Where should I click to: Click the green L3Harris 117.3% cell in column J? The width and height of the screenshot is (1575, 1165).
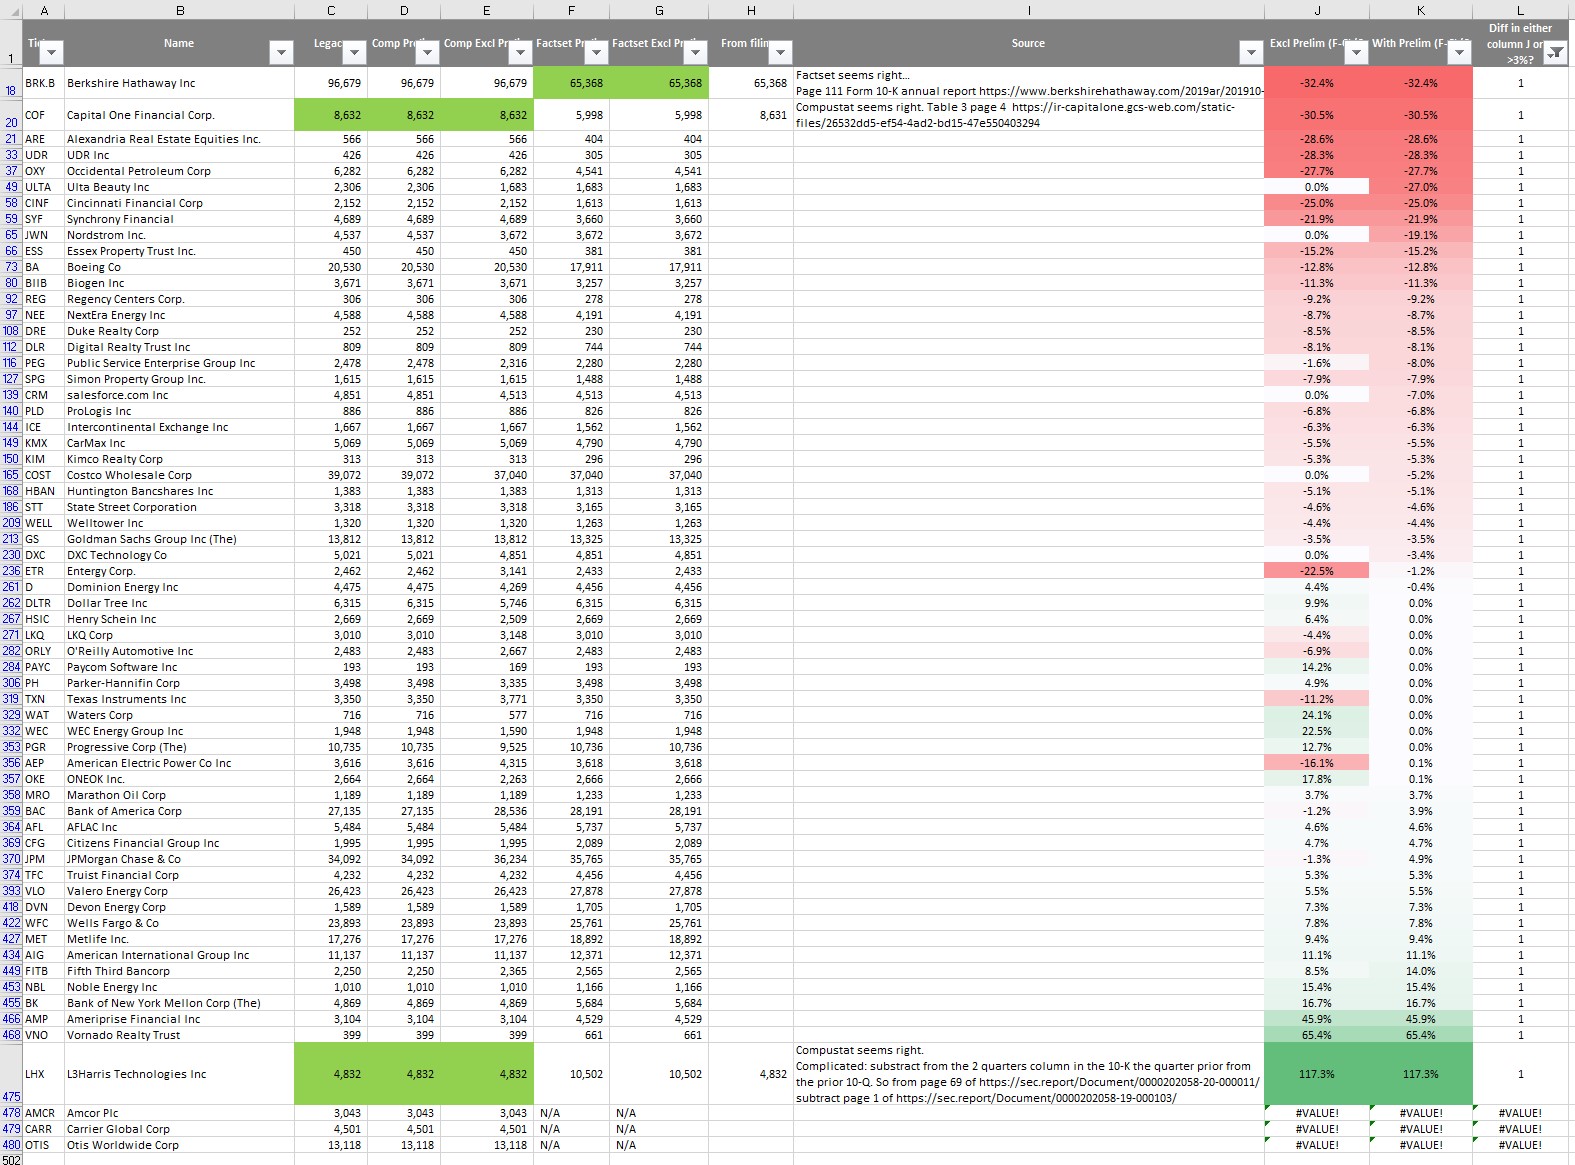point(1317,1074)
